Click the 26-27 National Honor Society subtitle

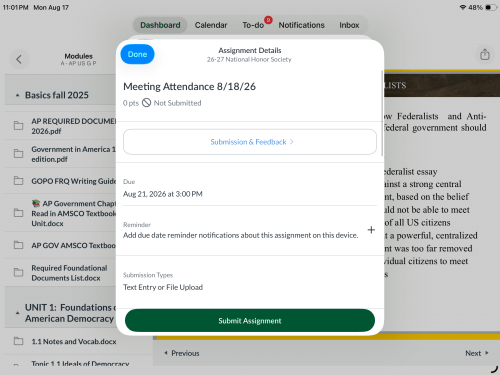coord(249,60)
